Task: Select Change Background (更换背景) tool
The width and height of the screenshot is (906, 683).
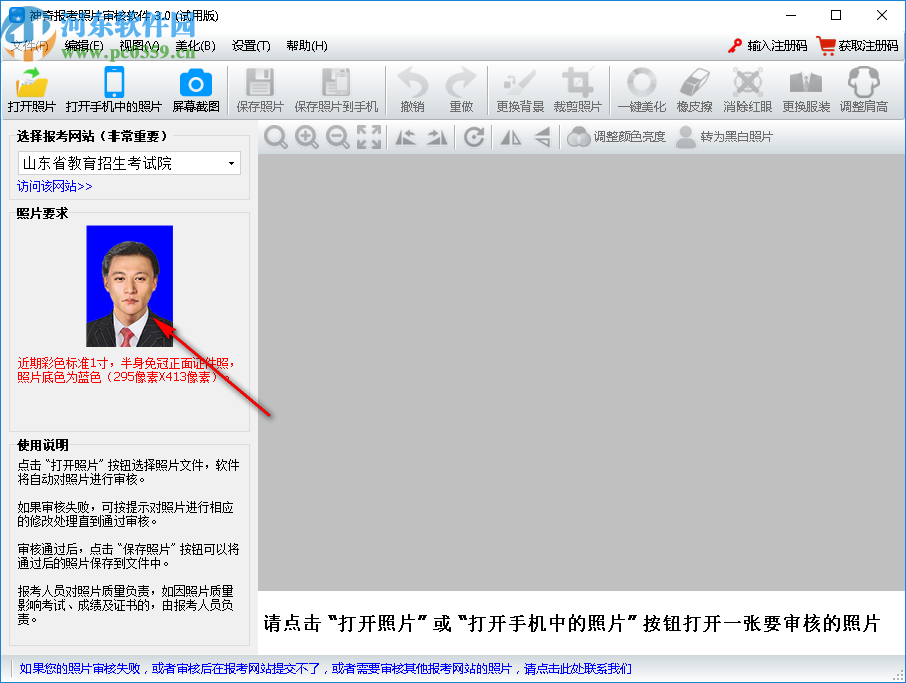Action: pyautogui.click(x=520, y=90)
